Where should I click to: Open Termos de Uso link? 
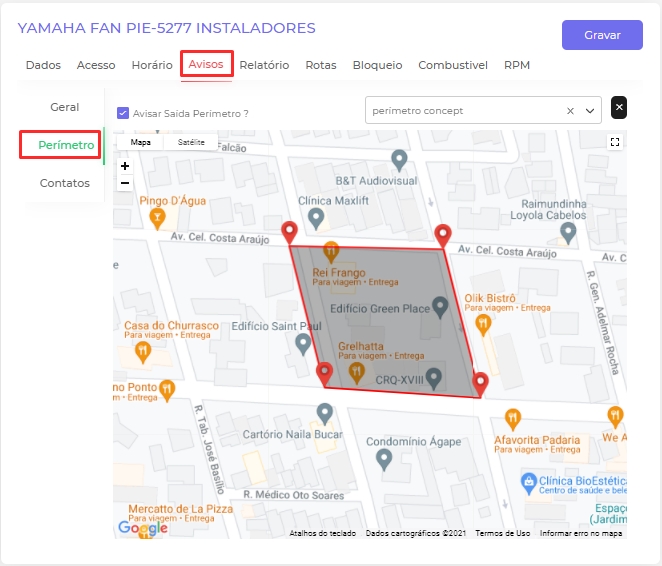pos(502,533)
